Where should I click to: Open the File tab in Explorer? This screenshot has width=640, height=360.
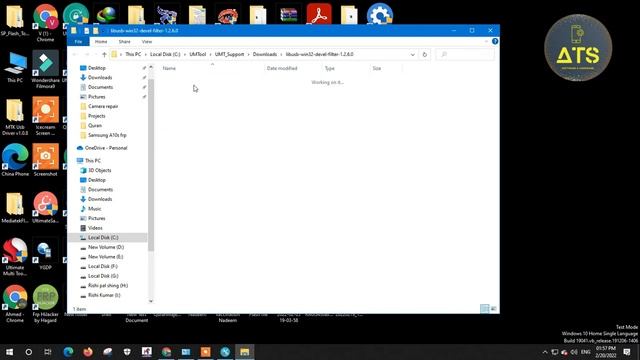(78, 42)
